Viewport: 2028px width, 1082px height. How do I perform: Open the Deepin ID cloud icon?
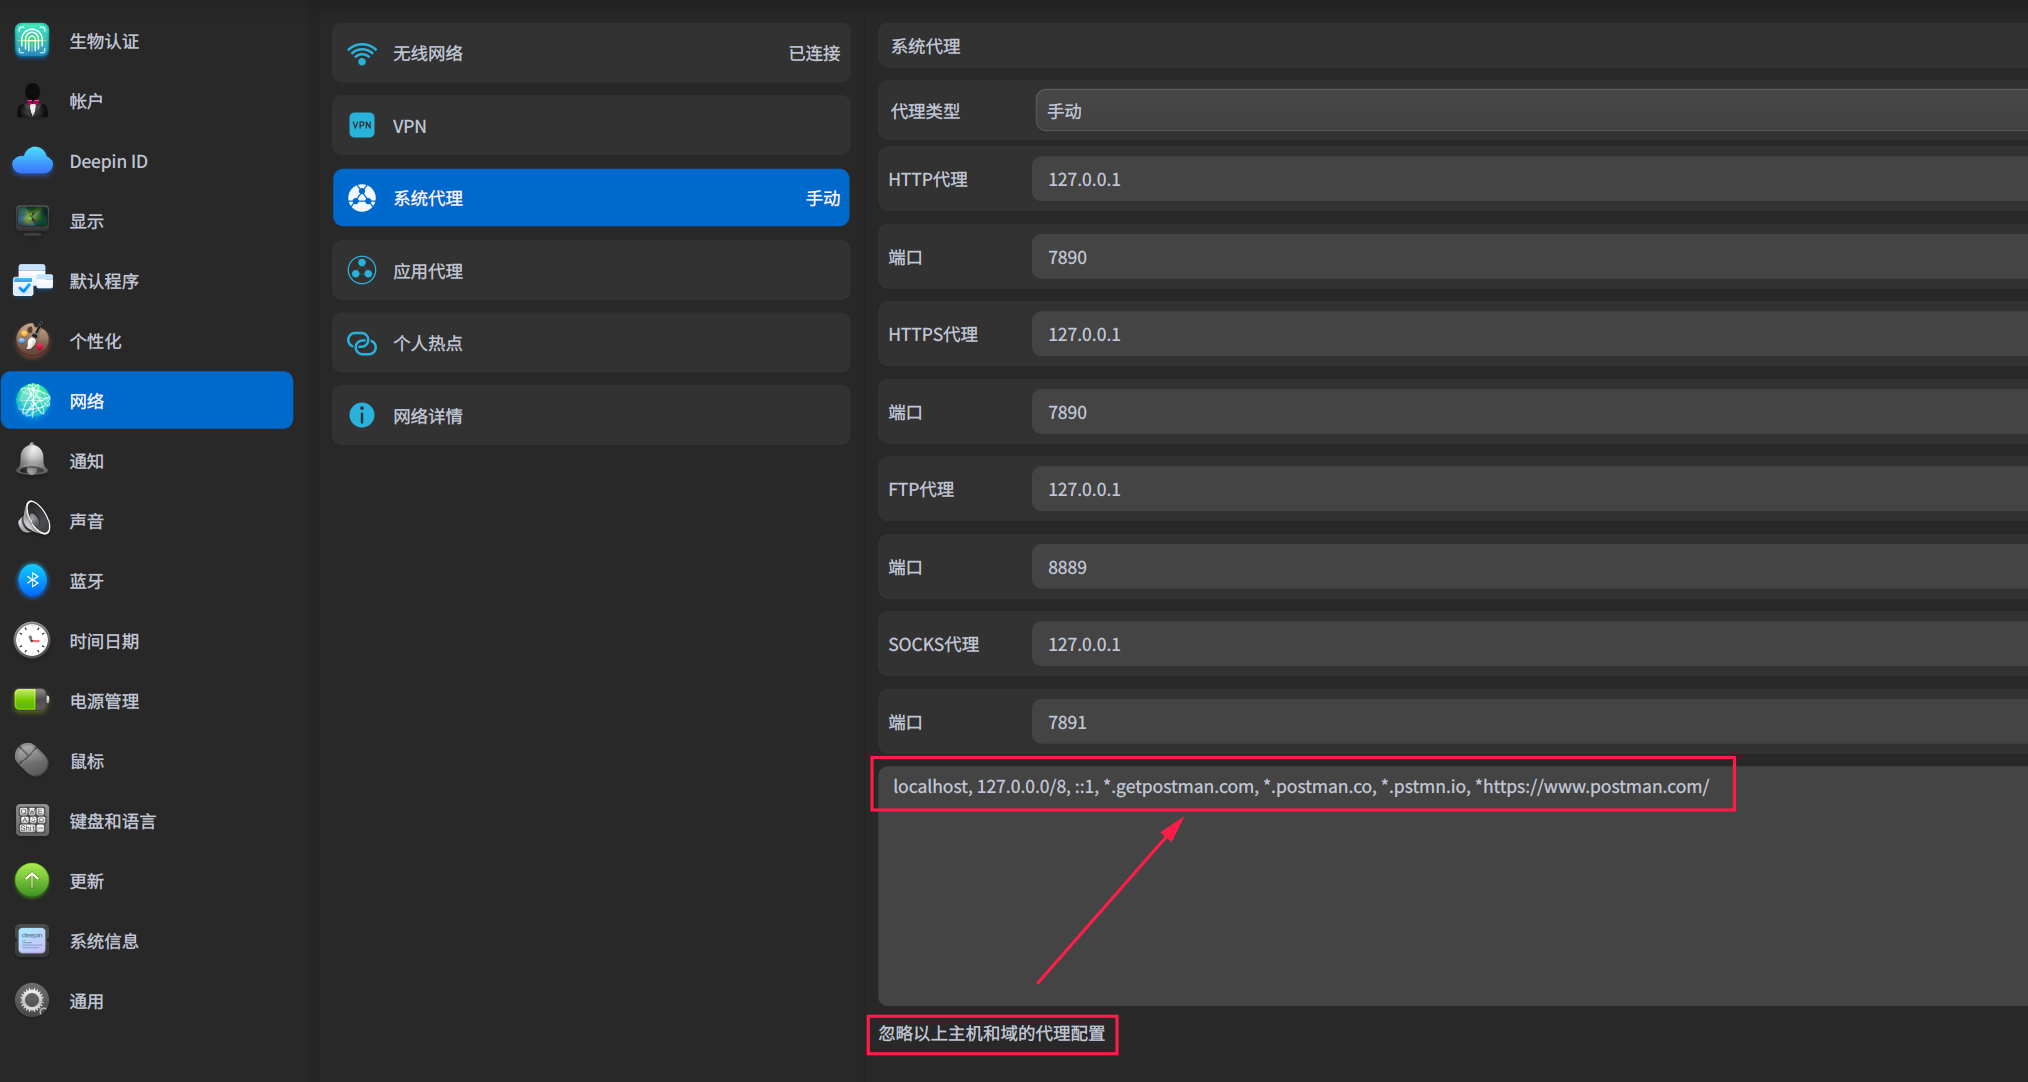[x=32, y=161]
